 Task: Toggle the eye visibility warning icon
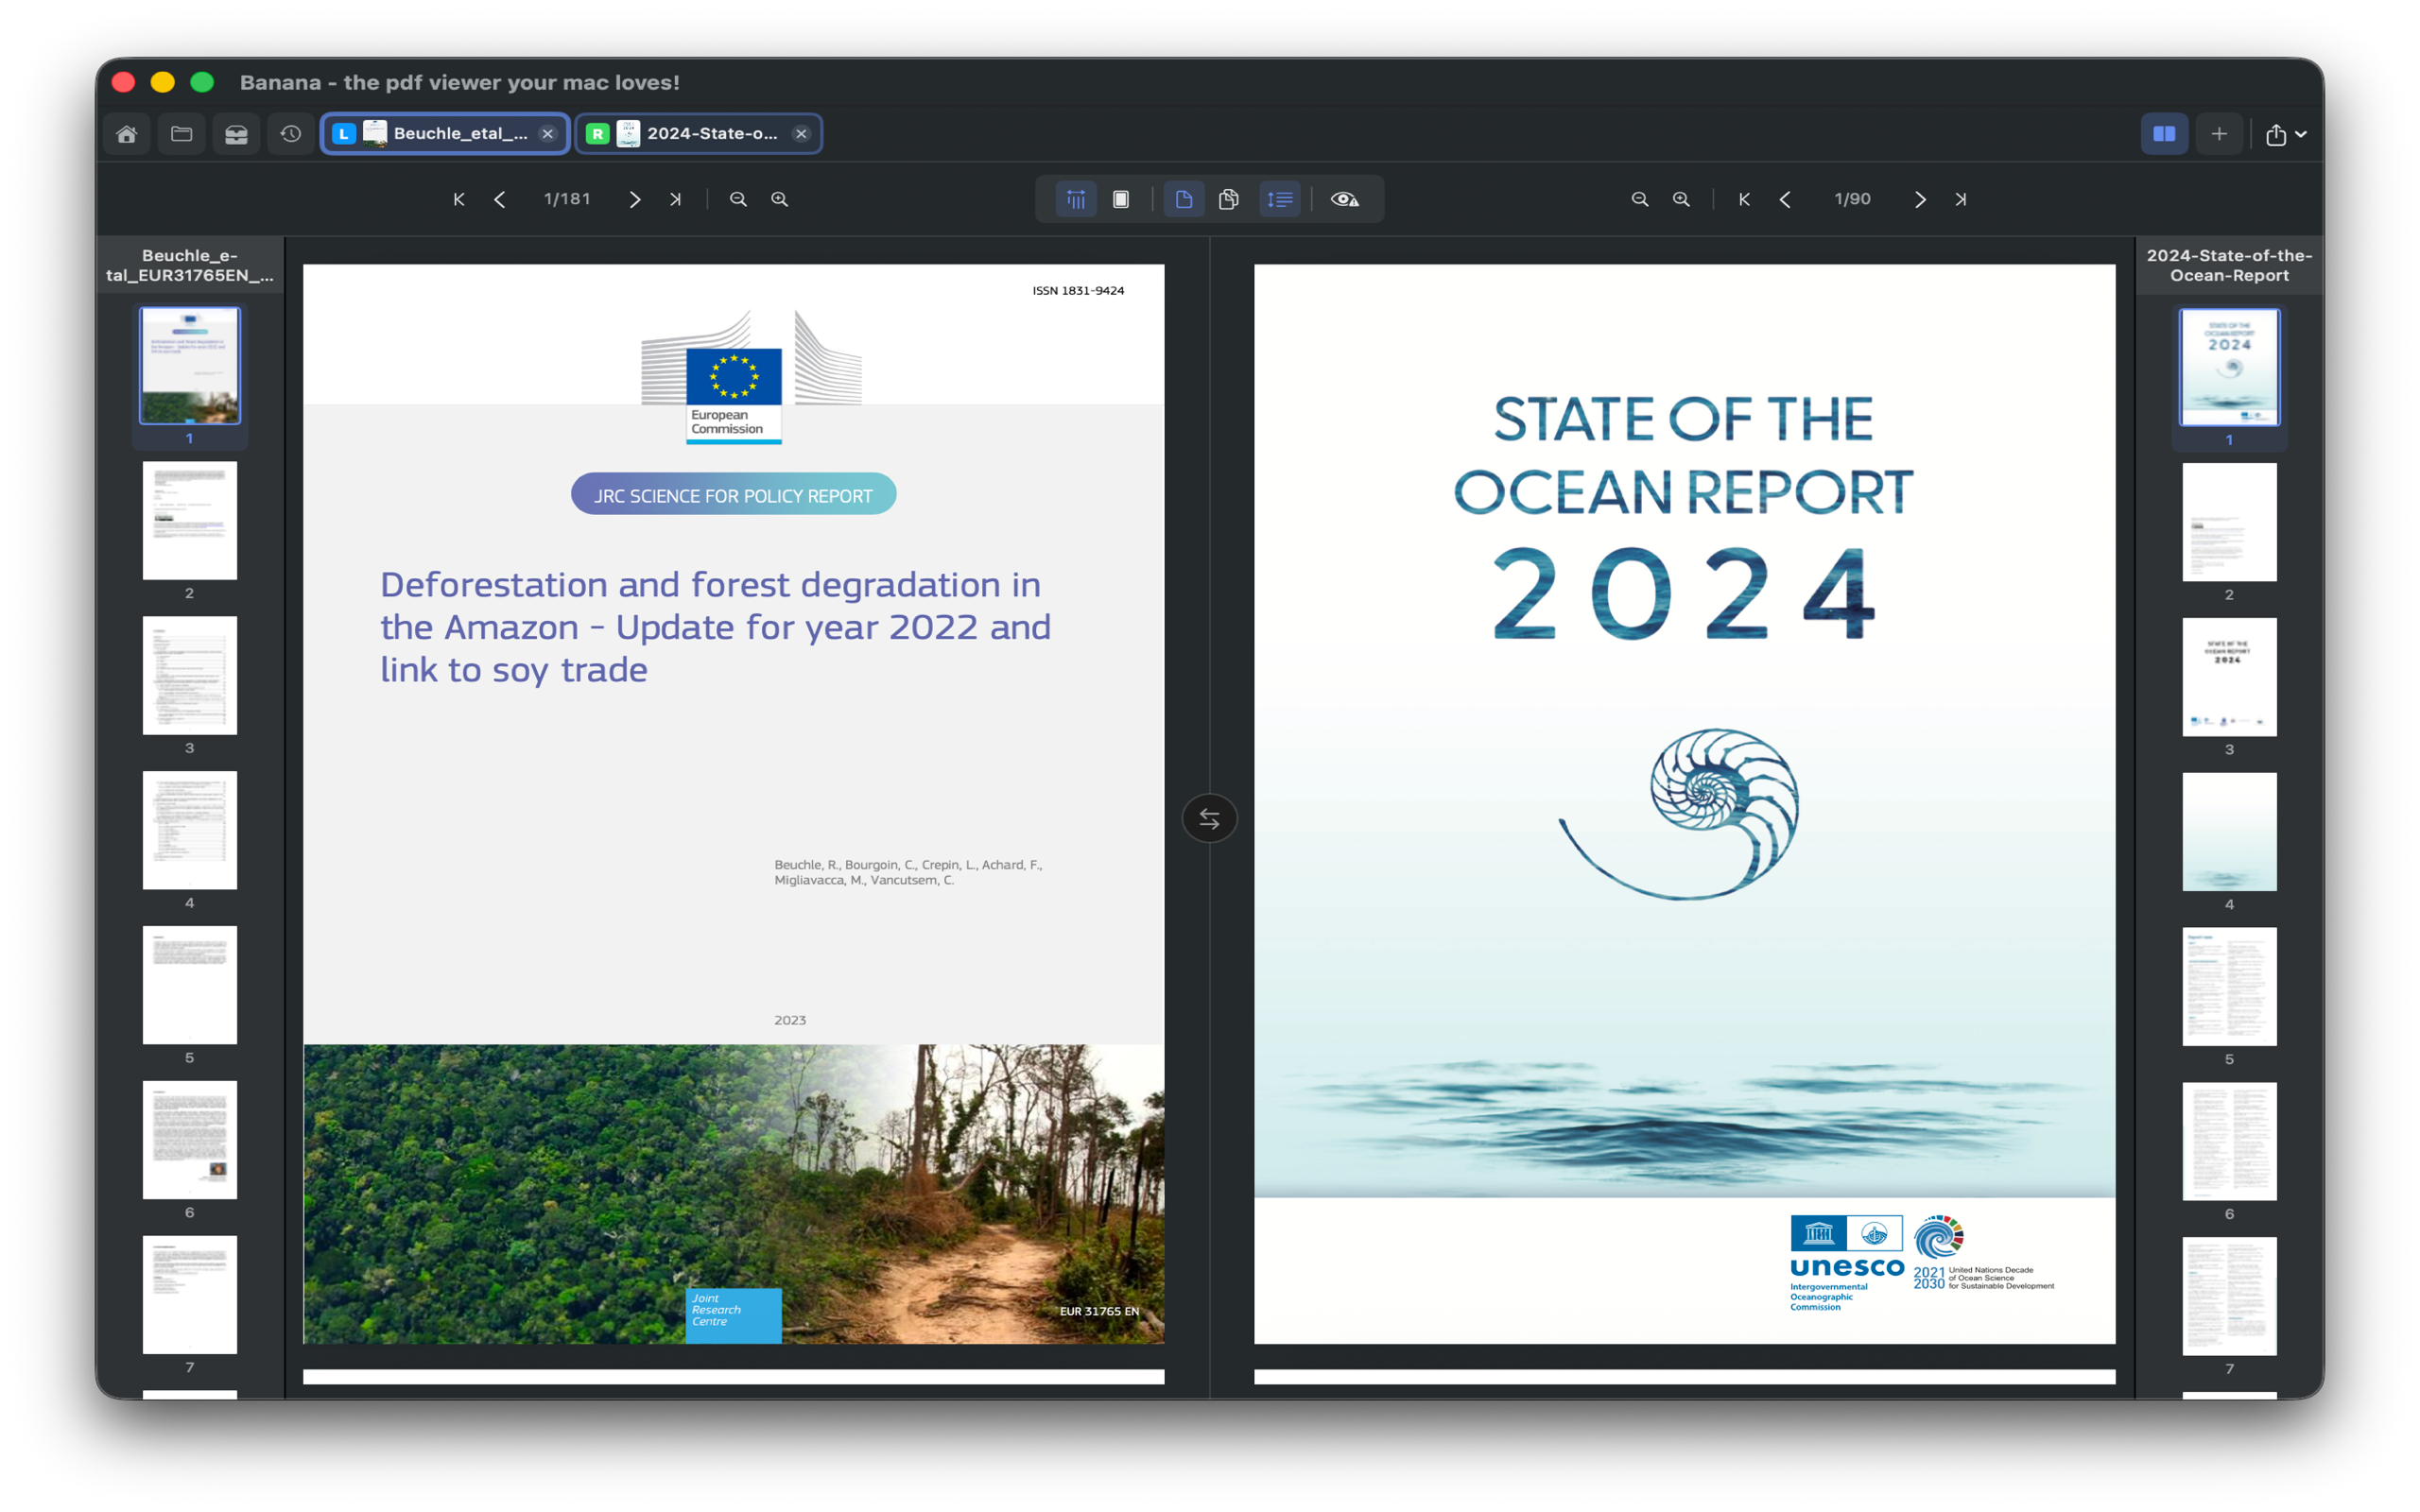[x=1345, y=199]
